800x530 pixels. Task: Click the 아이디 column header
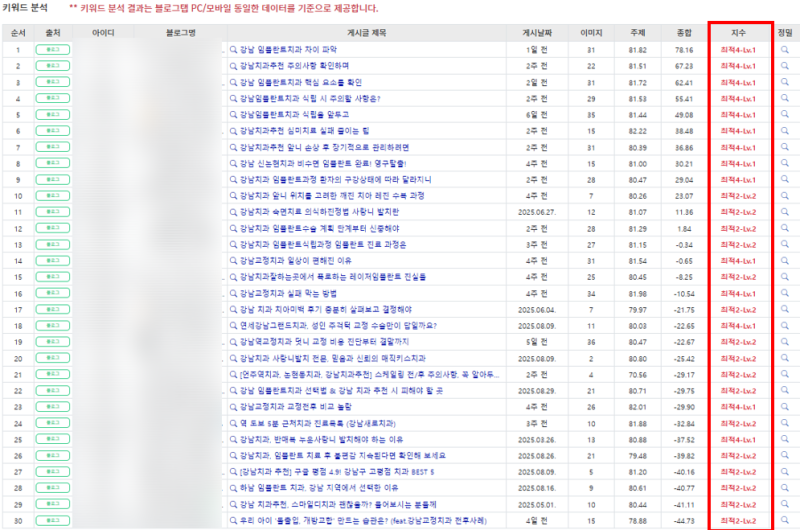103,33
